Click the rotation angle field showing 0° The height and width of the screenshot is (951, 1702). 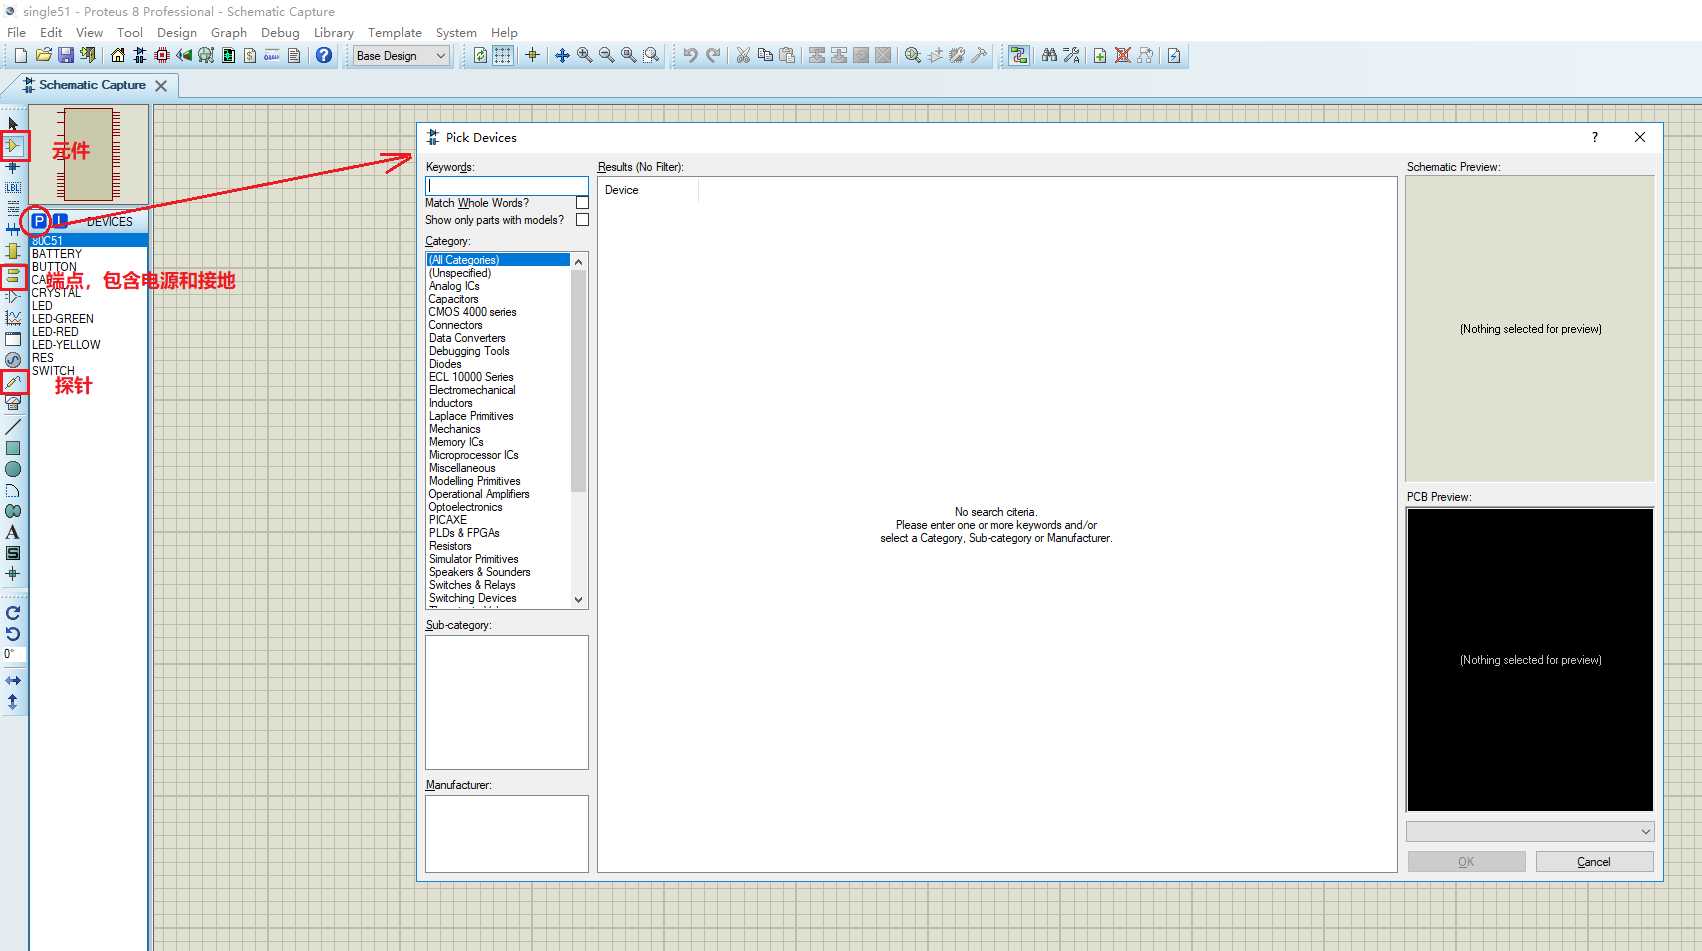coord(14,655)
